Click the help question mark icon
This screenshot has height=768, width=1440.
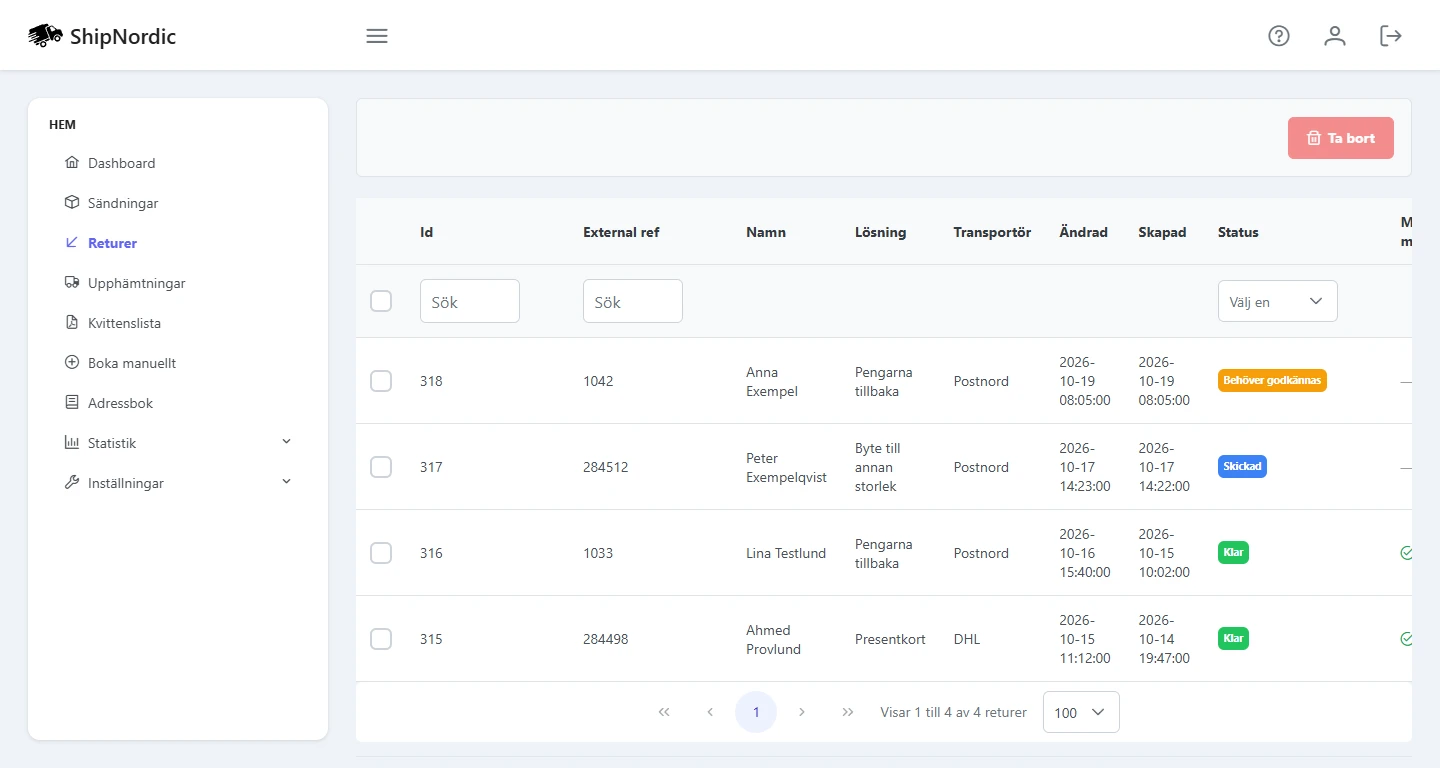[1279, 36]
